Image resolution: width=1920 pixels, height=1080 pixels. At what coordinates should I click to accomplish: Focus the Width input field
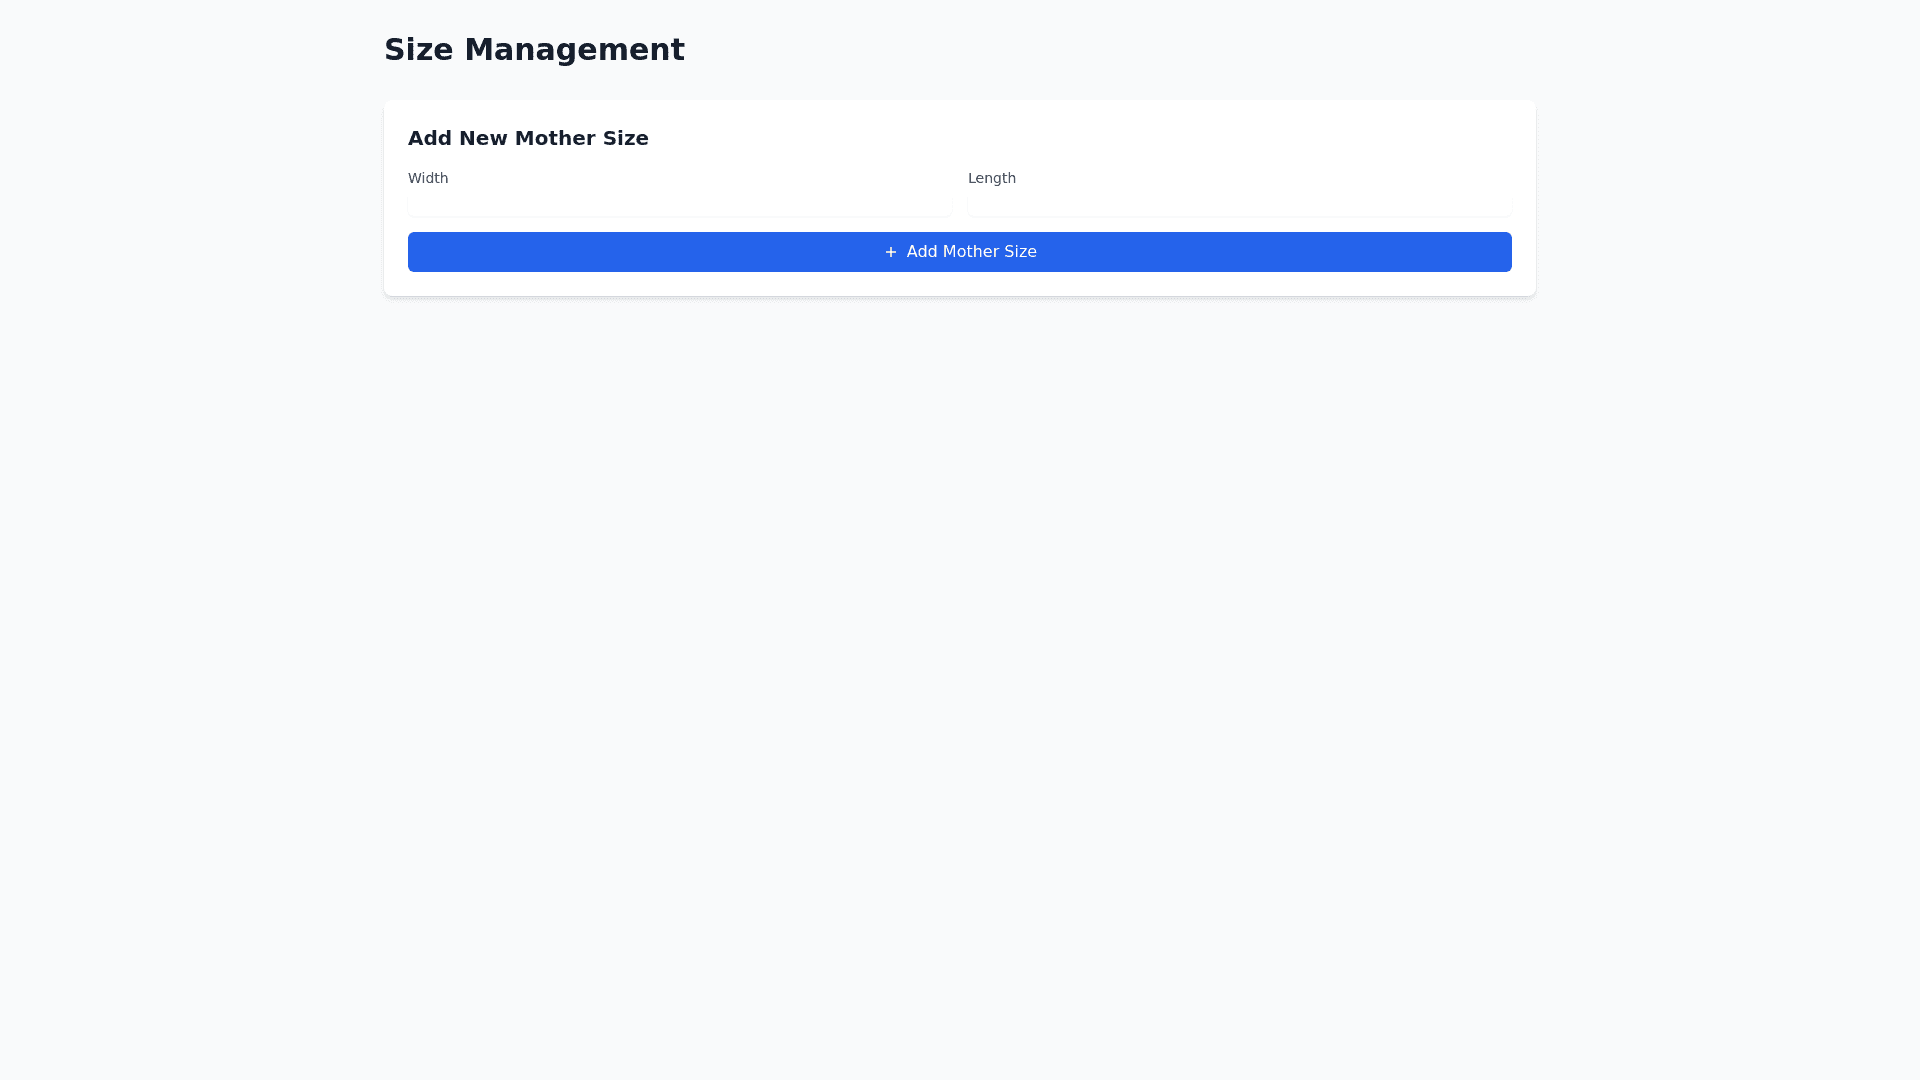(679, 205)
